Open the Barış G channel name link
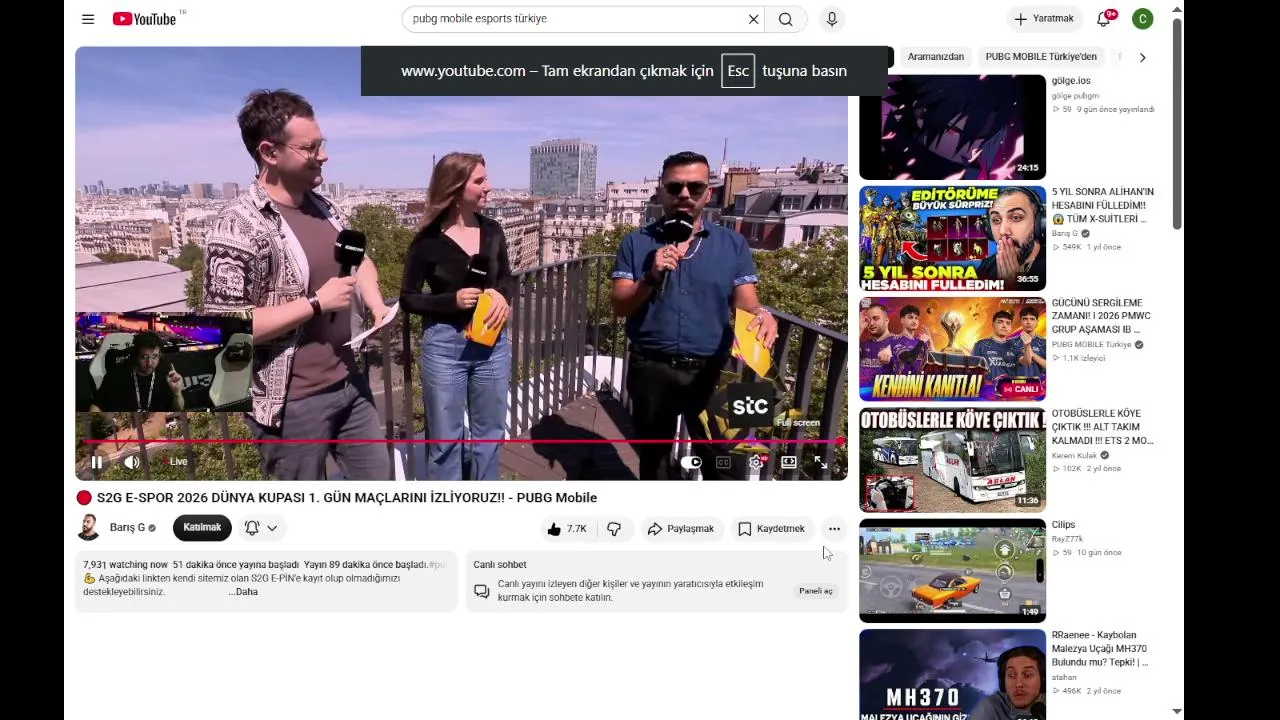The image size is (1280, 720). point(127,528)
